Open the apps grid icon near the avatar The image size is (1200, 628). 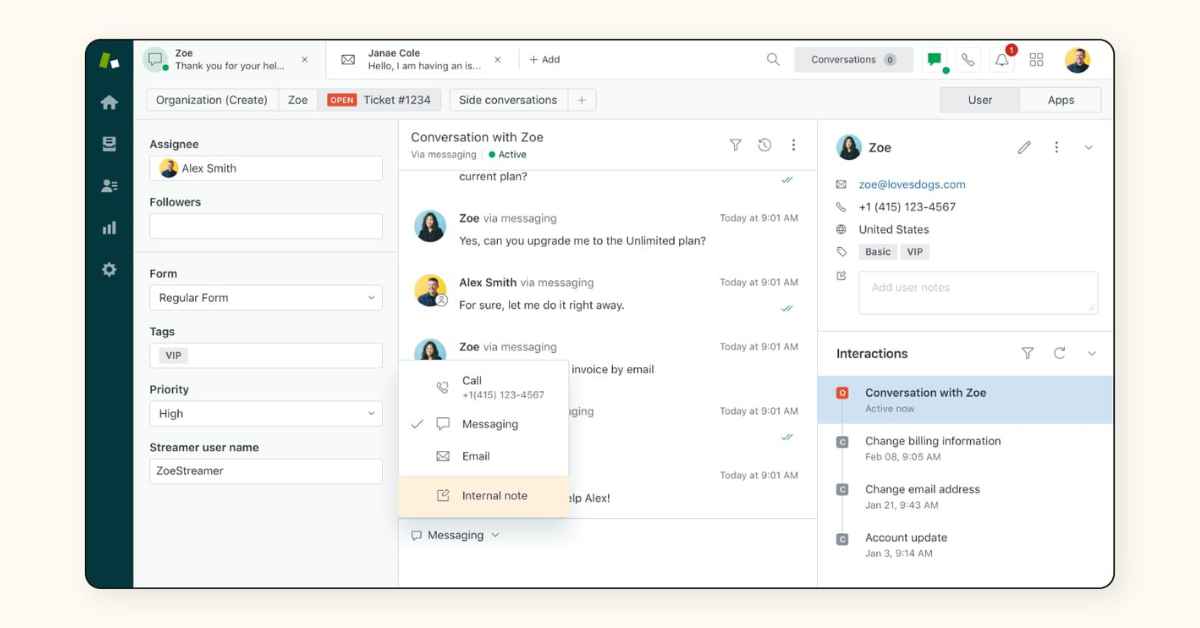point(1037,60)
